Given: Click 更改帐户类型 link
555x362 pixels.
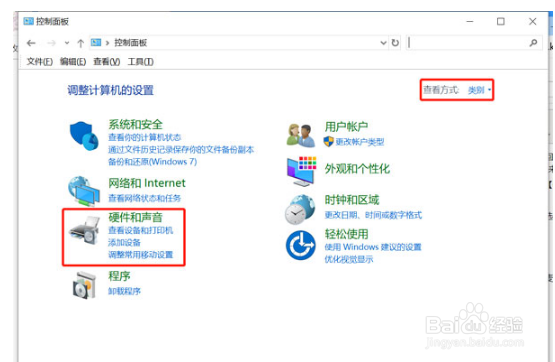Looking at the screenshot, I should [x=360, y=142].
